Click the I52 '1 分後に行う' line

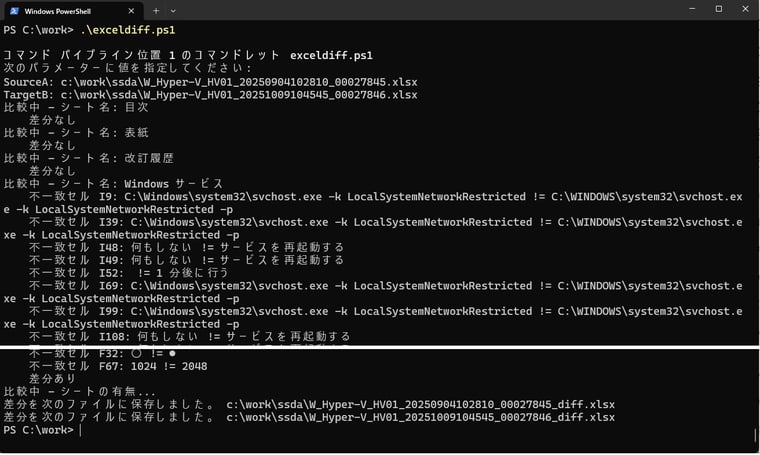128,273
